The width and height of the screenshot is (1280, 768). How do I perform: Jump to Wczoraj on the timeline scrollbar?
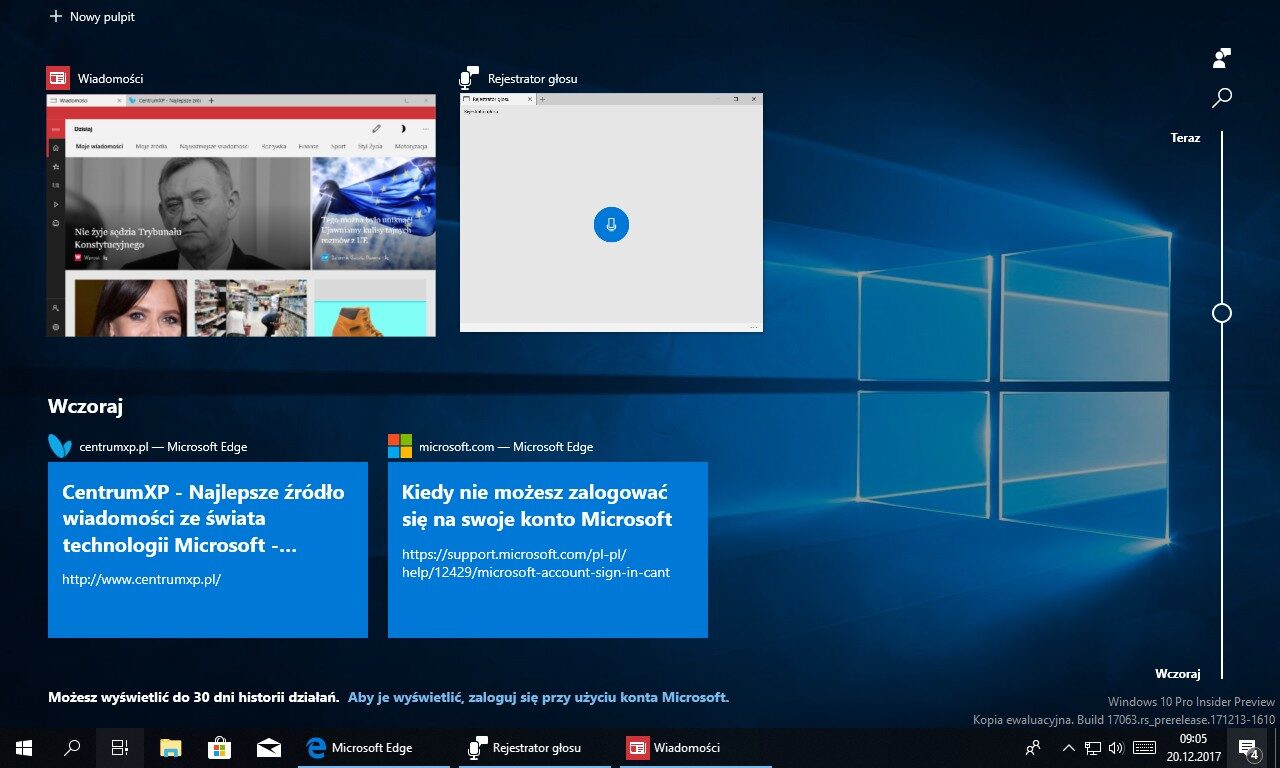point(1177,674)
